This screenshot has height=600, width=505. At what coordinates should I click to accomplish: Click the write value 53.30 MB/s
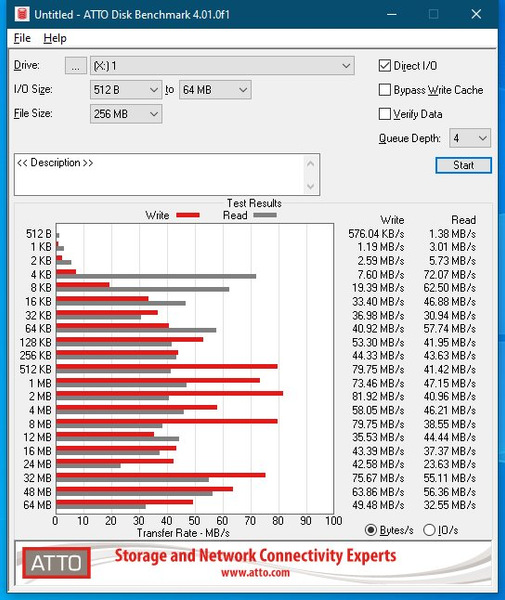378,342
